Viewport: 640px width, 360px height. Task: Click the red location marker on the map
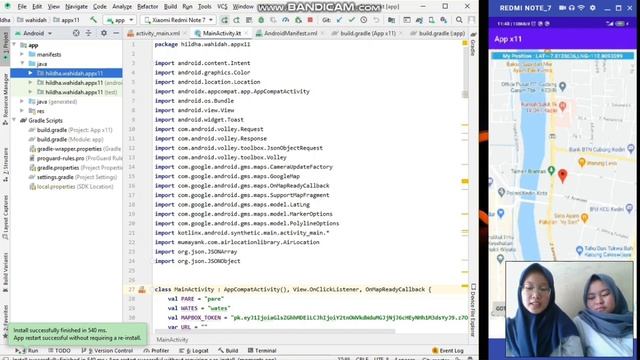click(562, 176)
